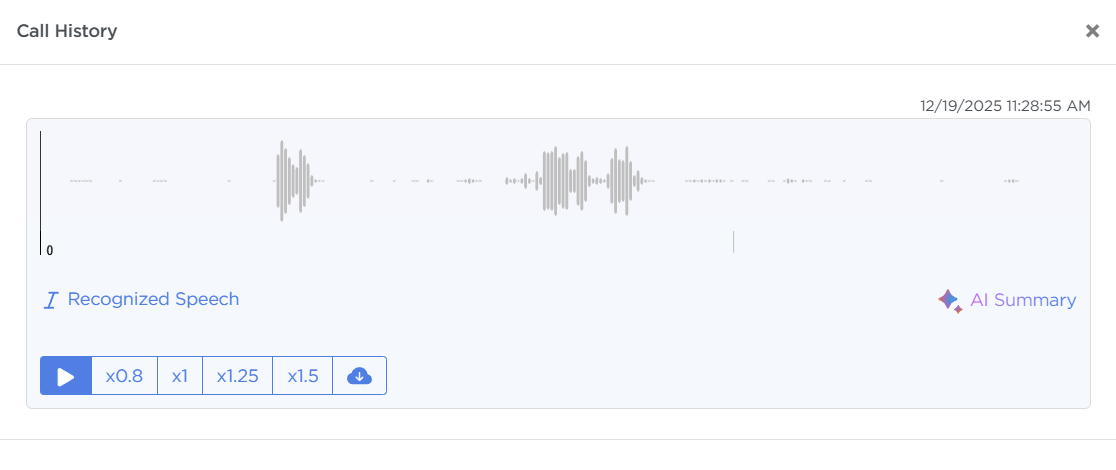Set playback speed to x0.8
This screenshot has height=470, width=1116.
coord(124,376)
